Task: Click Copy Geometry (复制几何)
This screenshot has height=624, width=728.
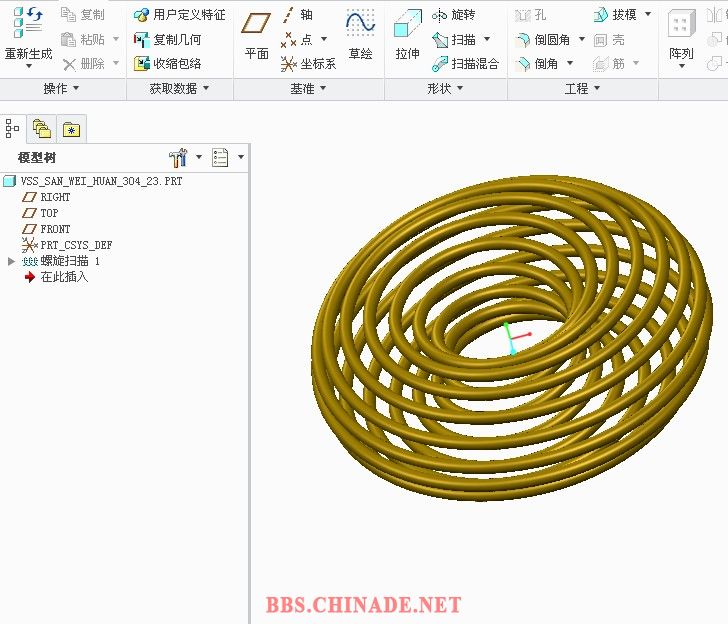Action: (167, 39)
